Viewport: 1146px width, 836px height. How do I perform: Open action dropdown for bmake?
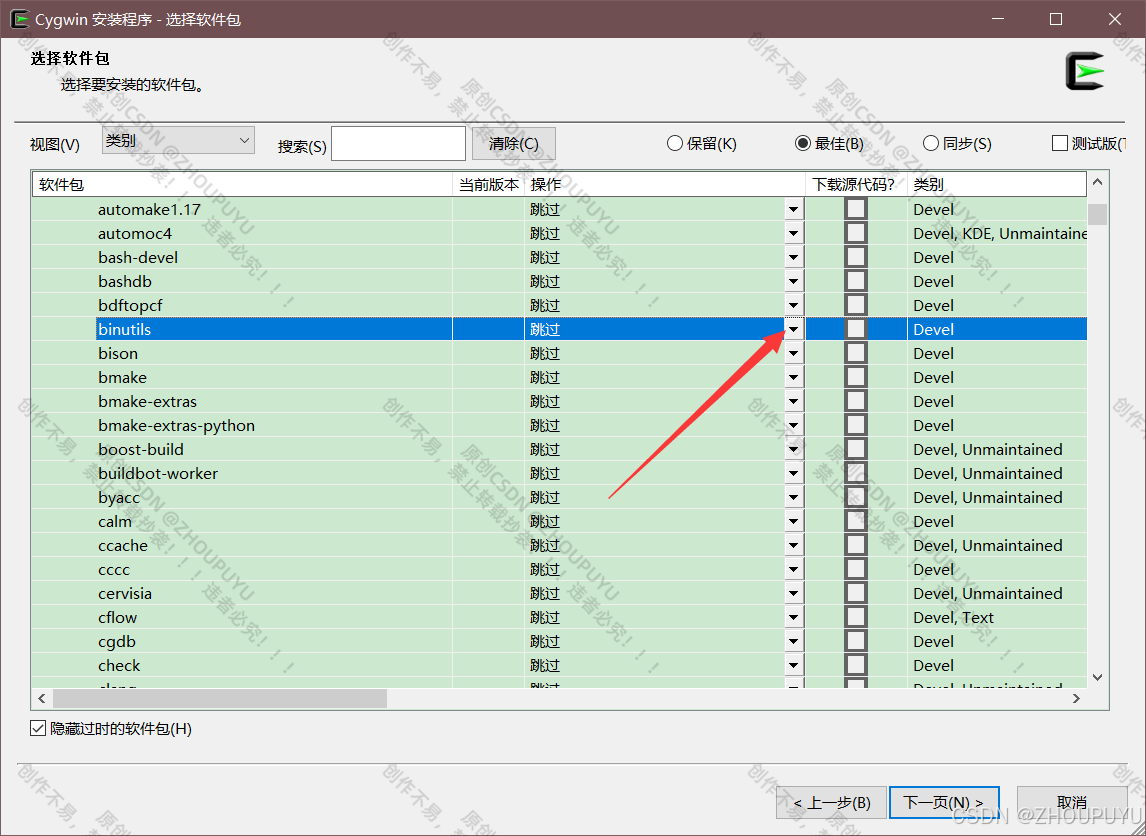point(794,378)
